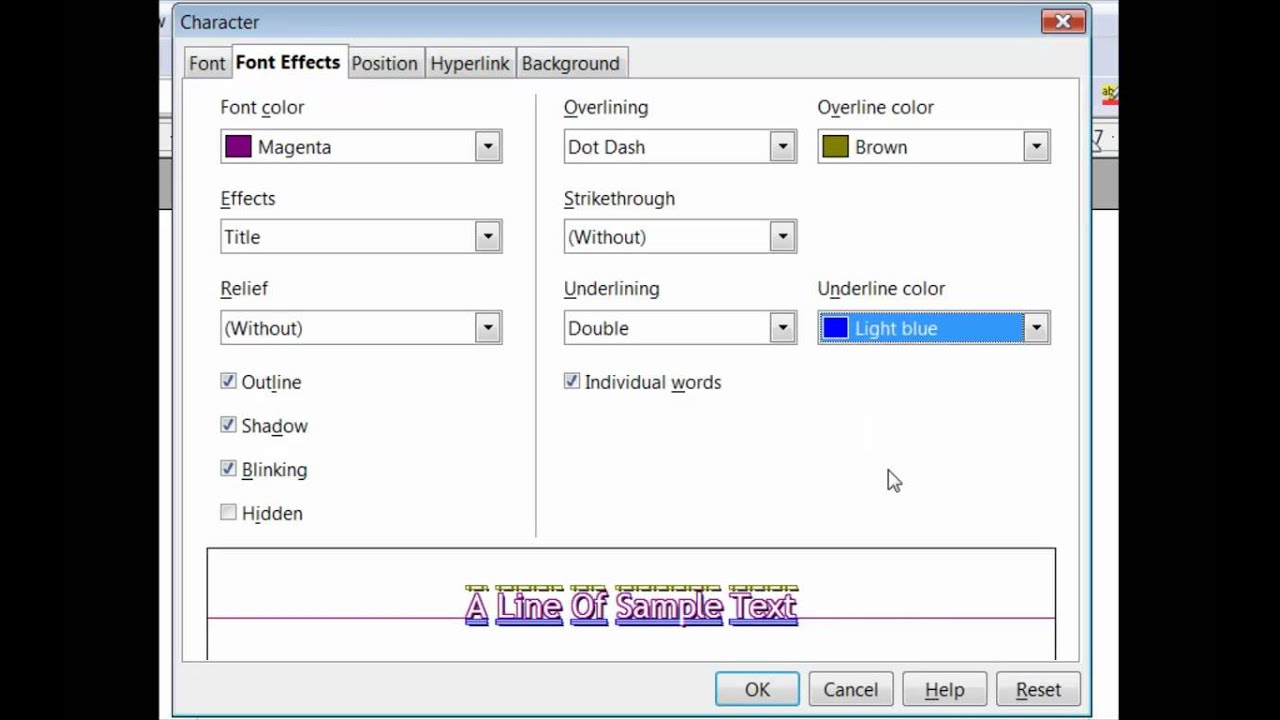This screenshot has width=1280, height=720.
Task: Click the Brown overline color swatch
Action: coord(835,147)
